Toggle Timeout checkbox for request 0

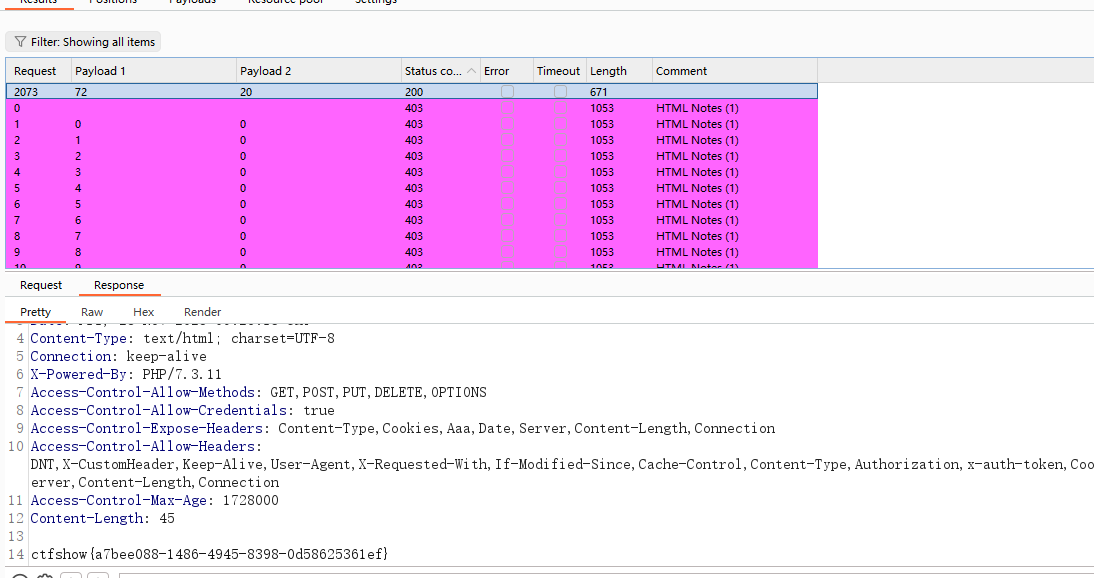560,108
